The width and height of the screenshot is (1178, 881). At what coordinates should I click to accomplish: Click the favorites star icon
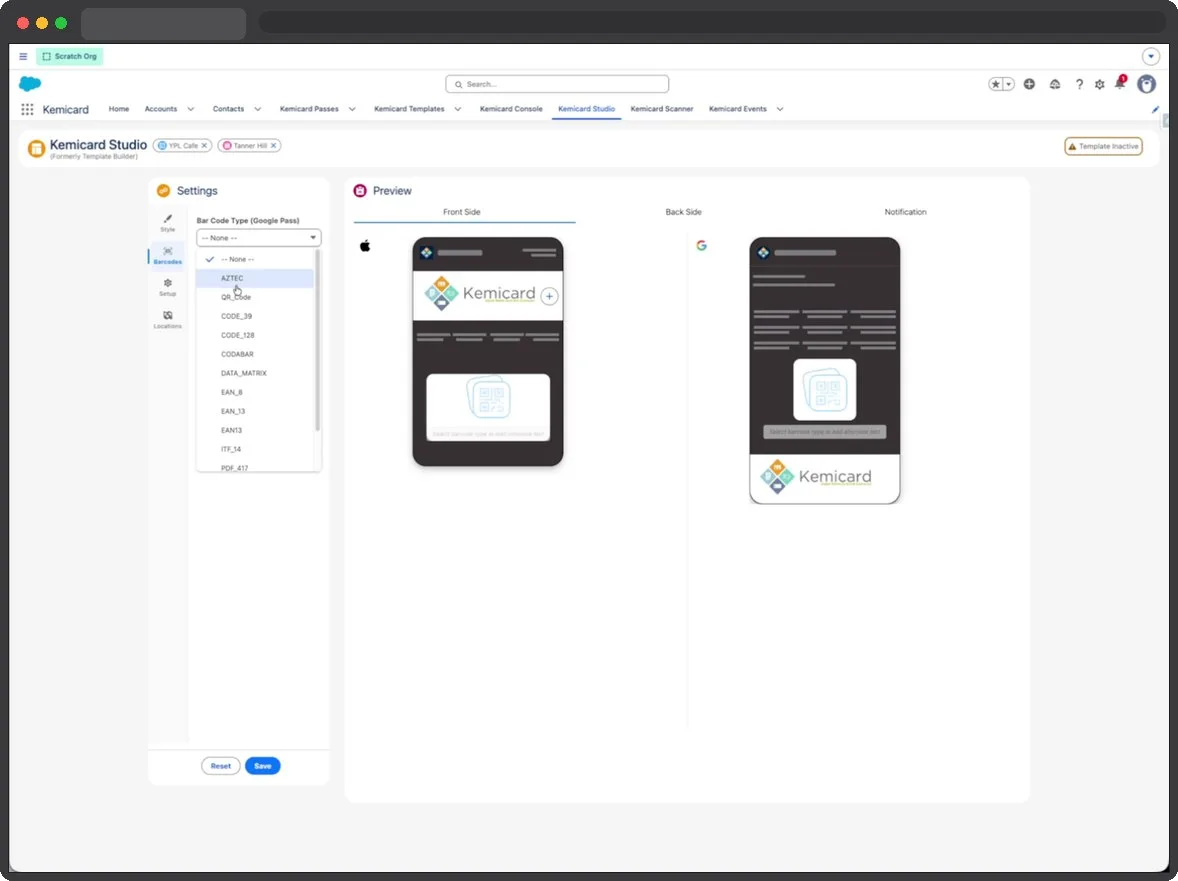click(x=995, y=84)
